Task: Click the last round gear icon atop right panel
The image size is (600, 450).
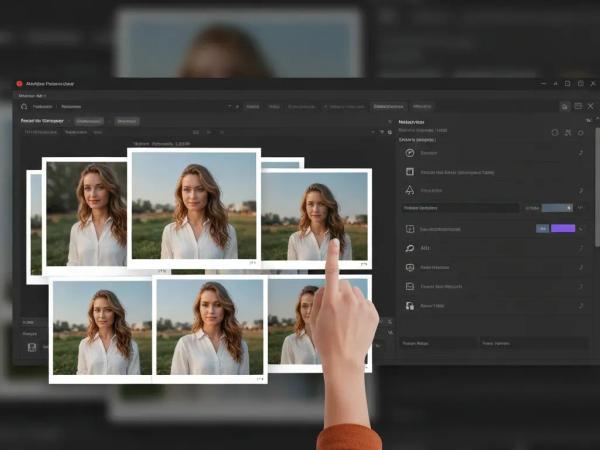Action: click(581, 132)
